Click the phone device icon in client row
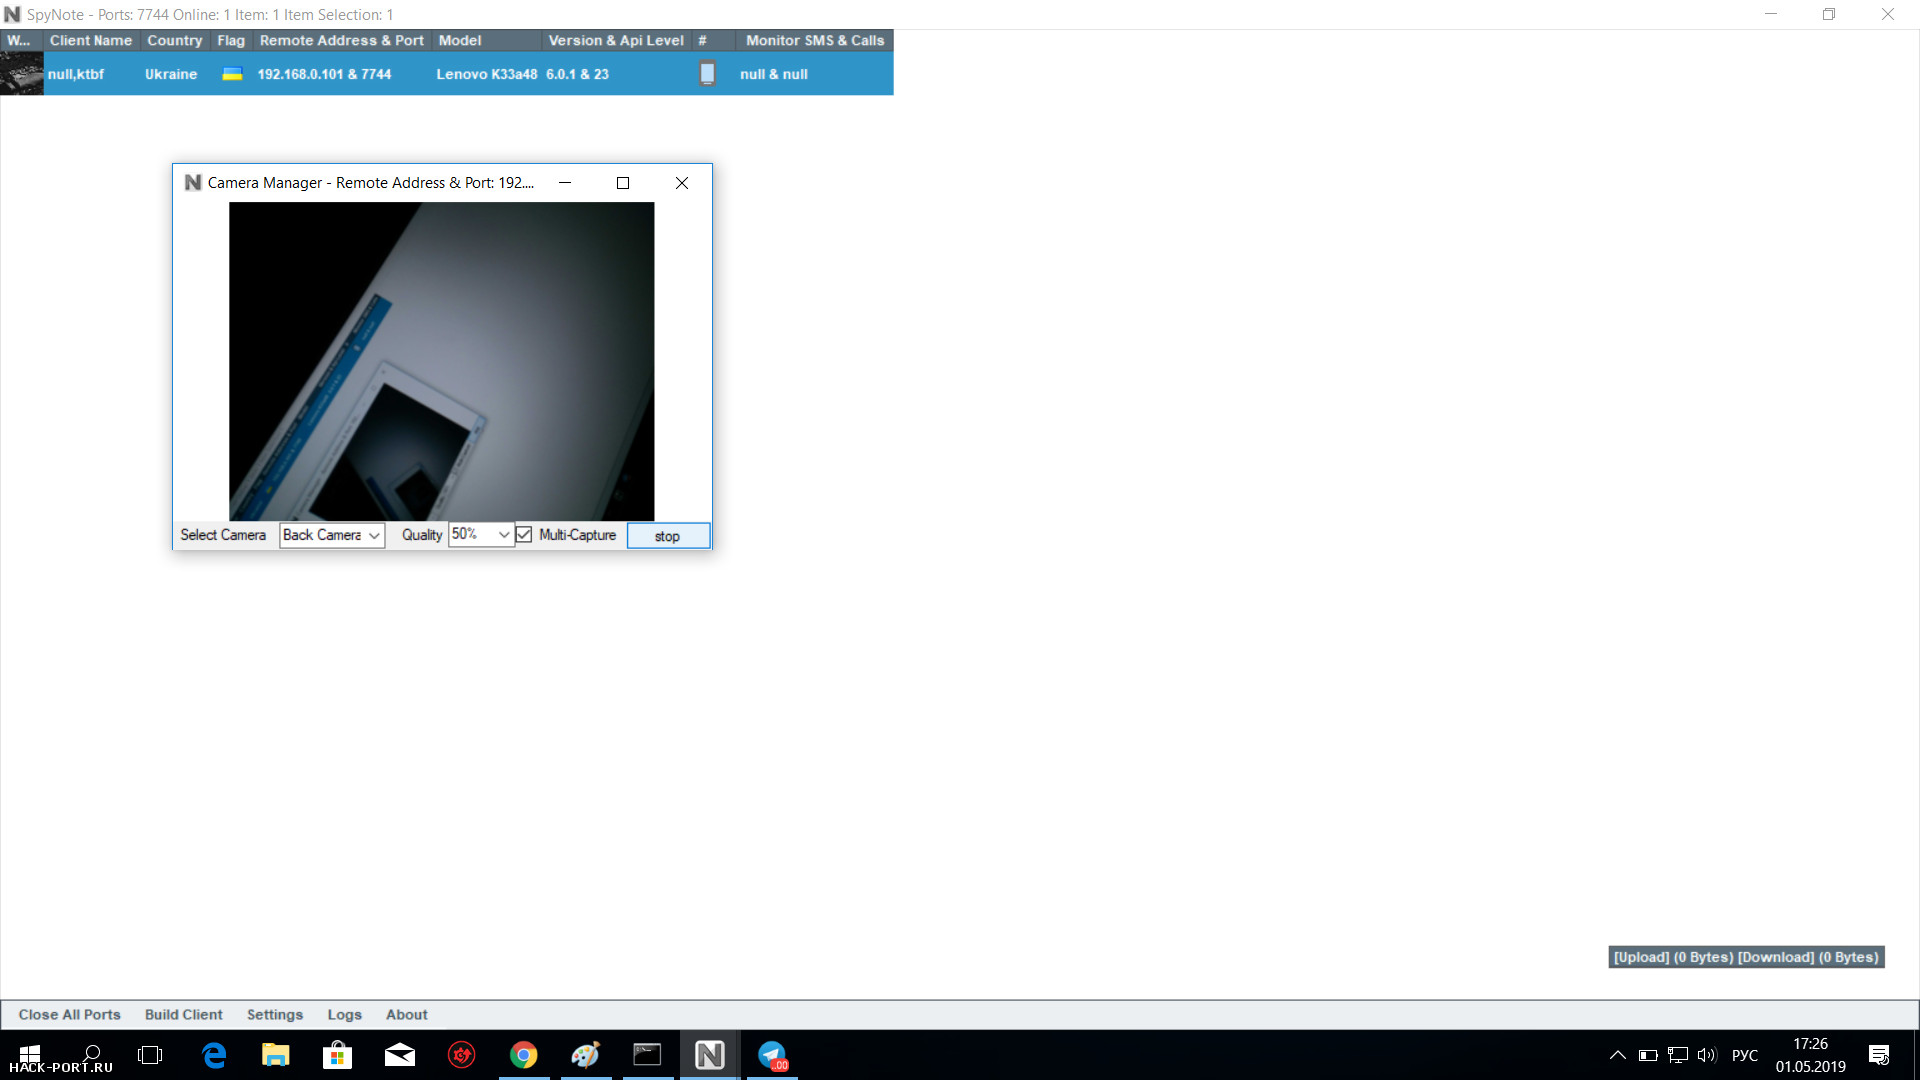The width and height of the screenshot is (1920, 1080). pyautogui.click(x=707, y=74)
